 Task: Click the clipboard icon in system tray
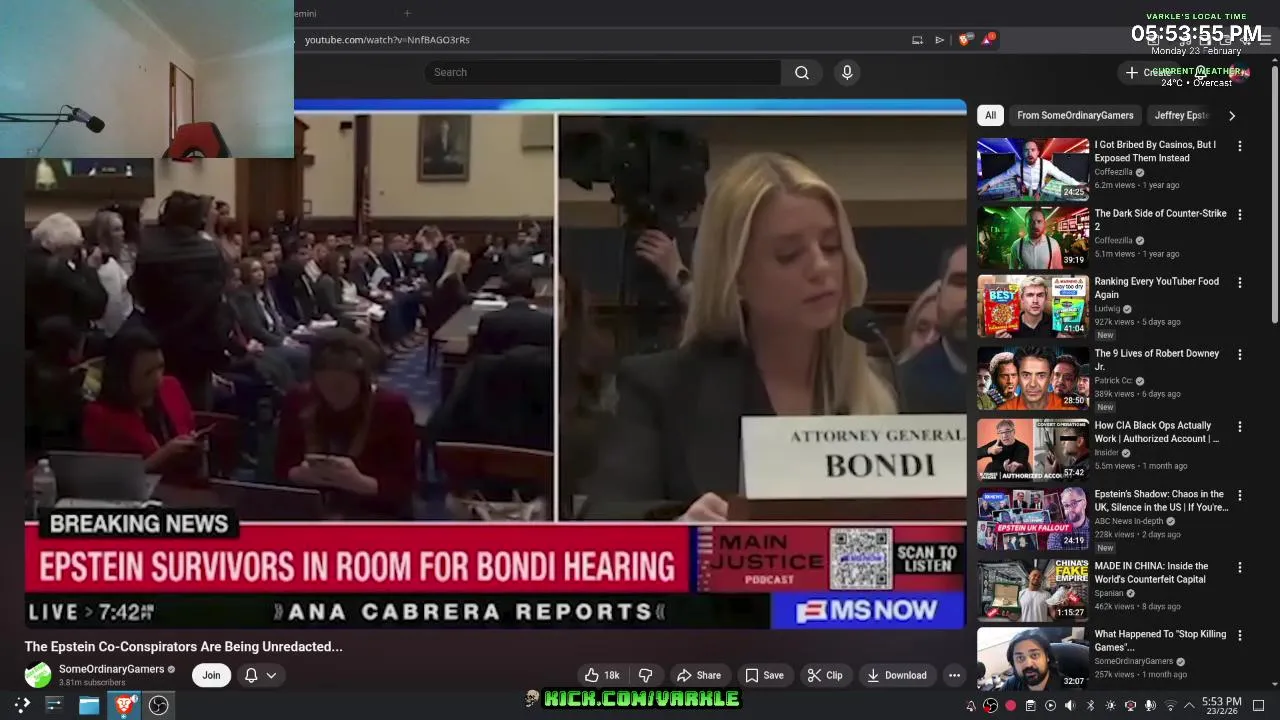[x=1031, y=706]
